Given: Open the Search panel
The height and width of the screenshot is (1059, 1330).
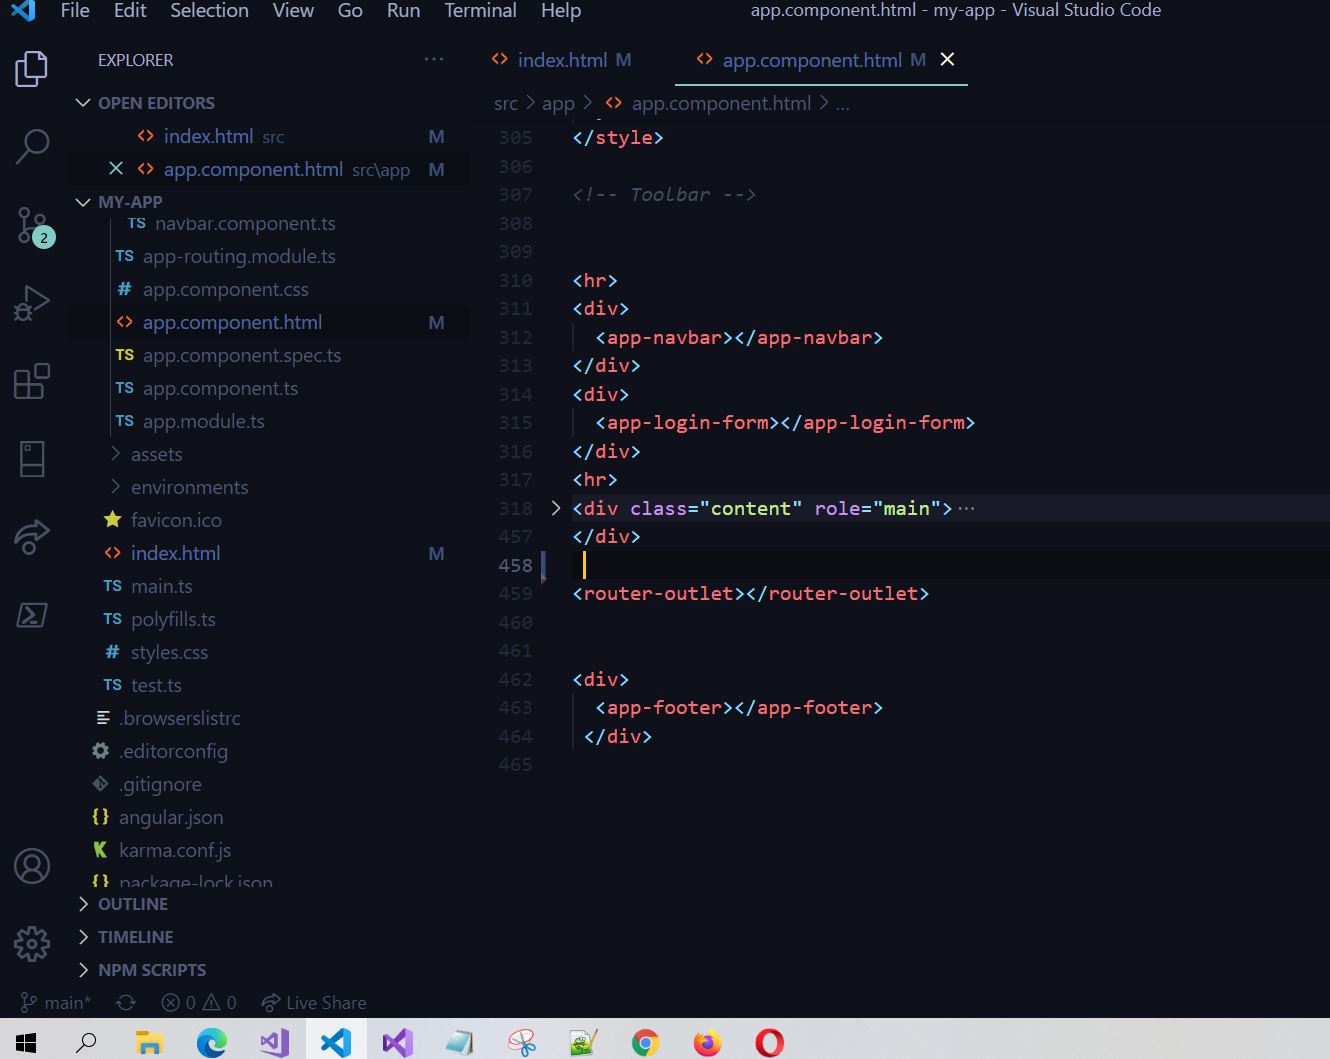Looking at the screenshot, I should point(32,146).
